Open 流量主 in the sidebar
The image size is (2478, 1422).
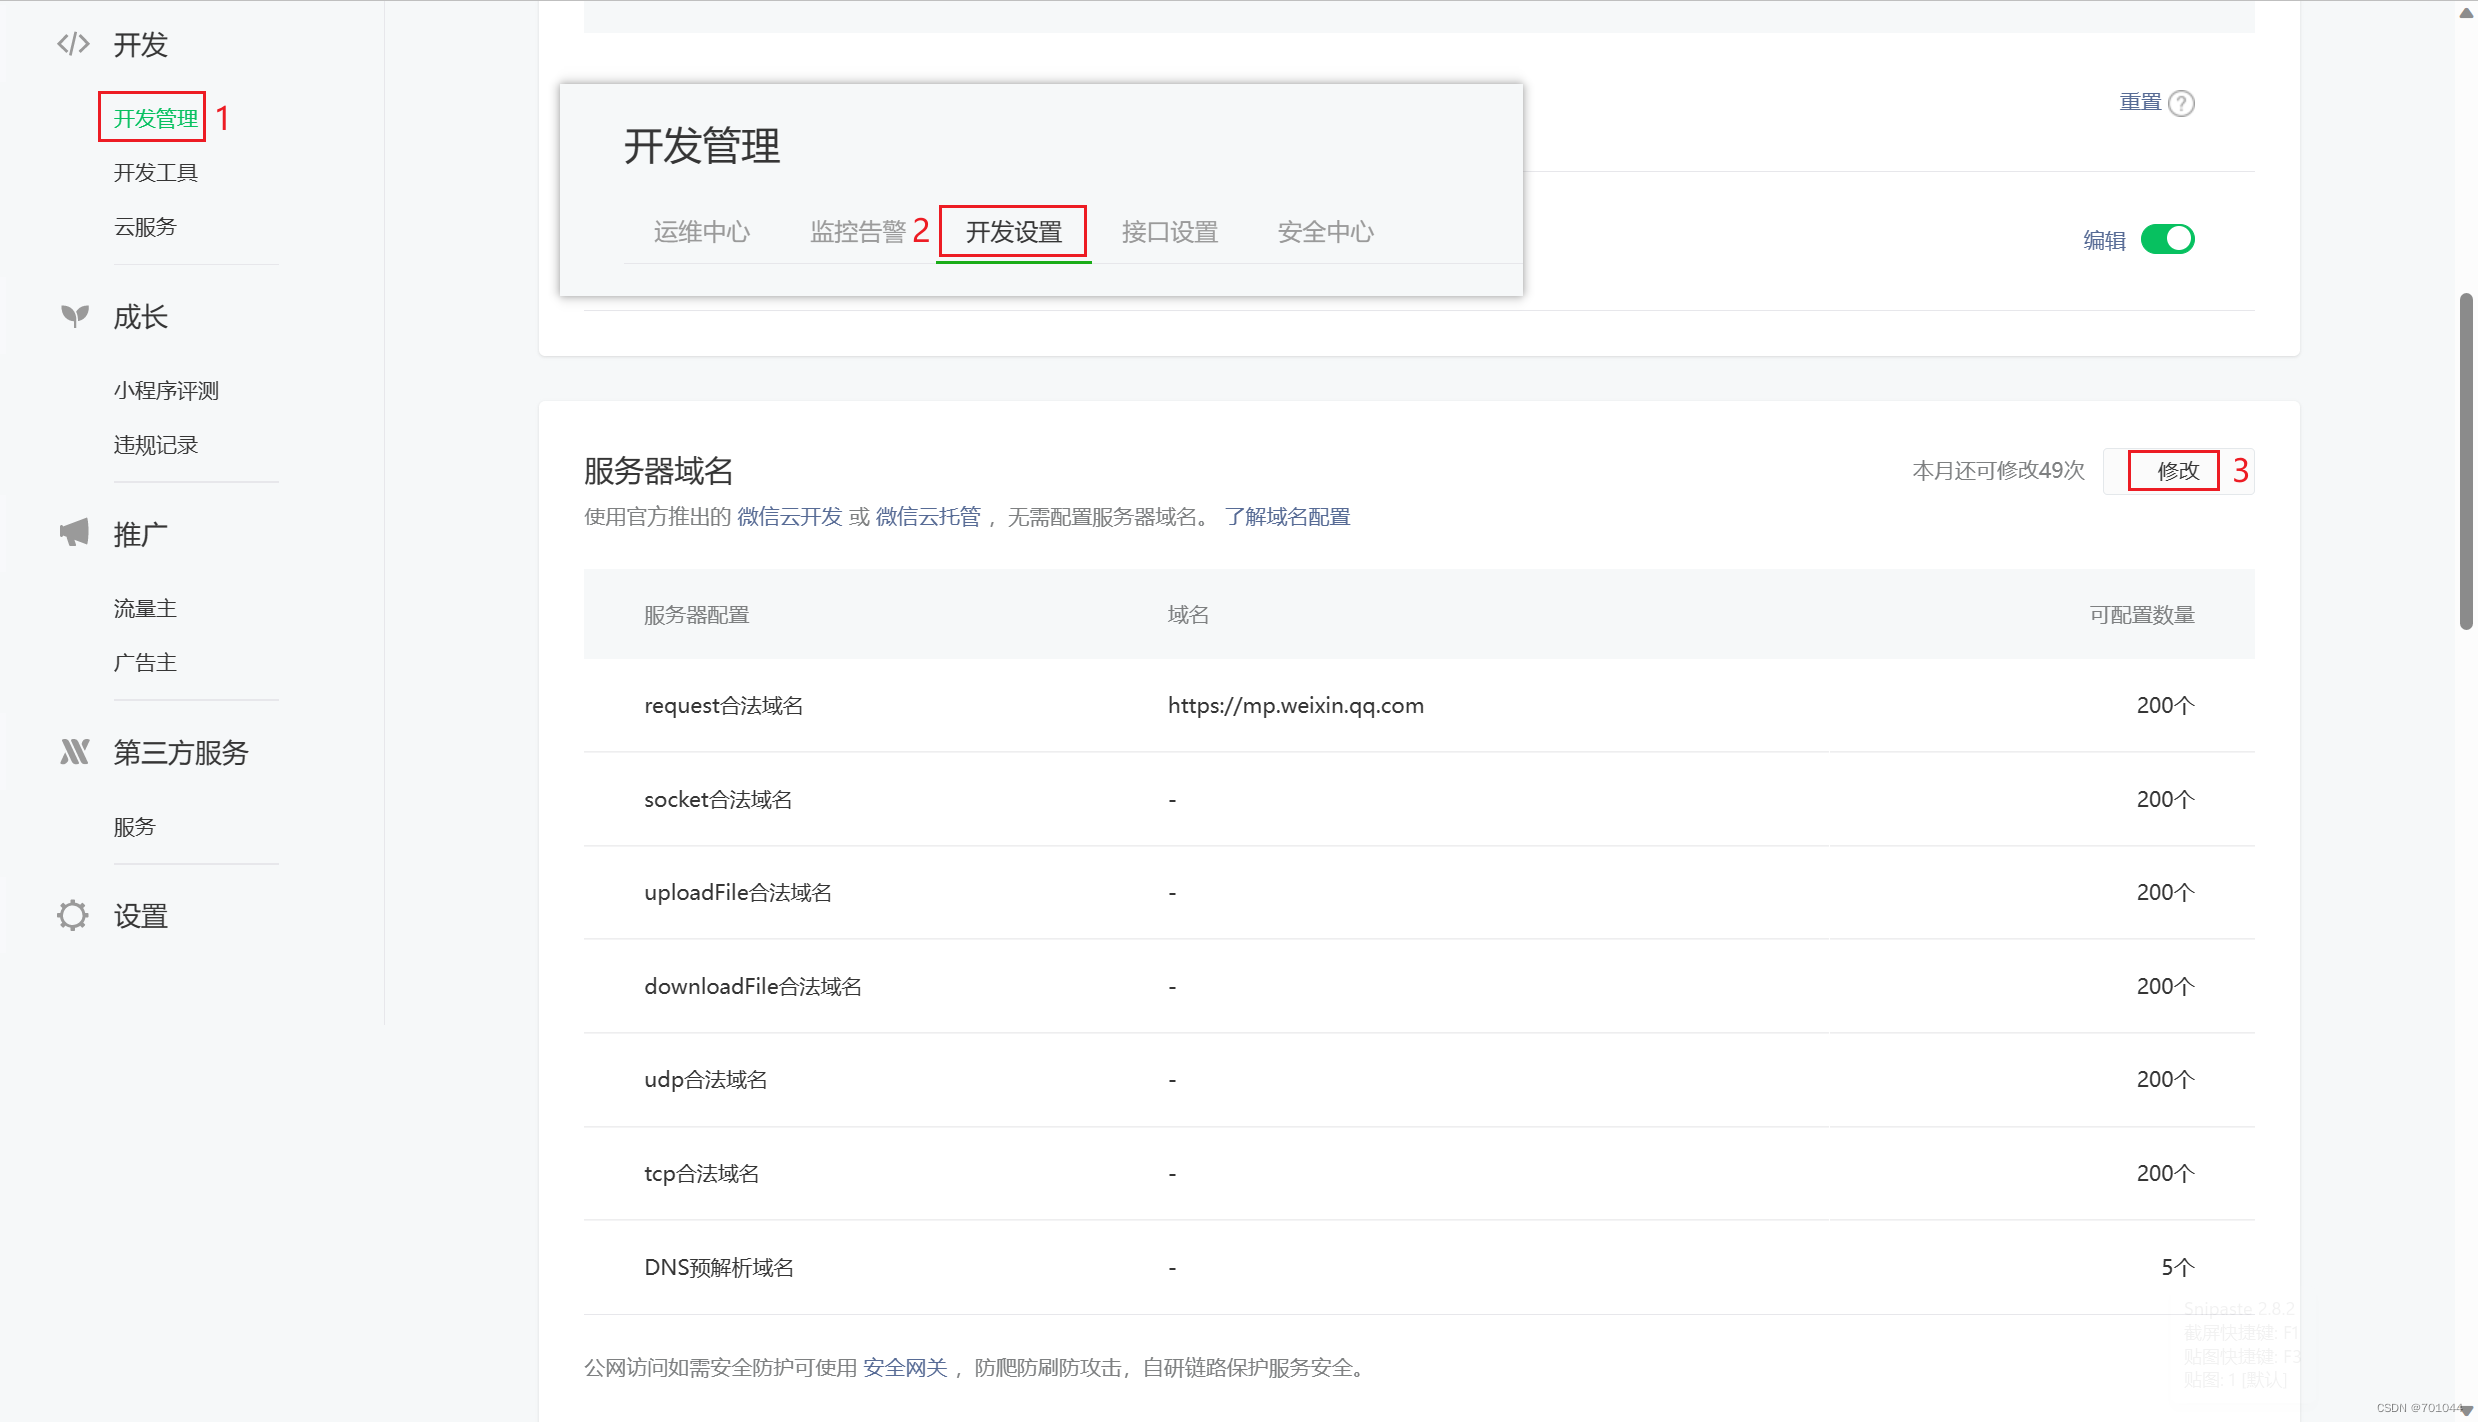(145, 608)
